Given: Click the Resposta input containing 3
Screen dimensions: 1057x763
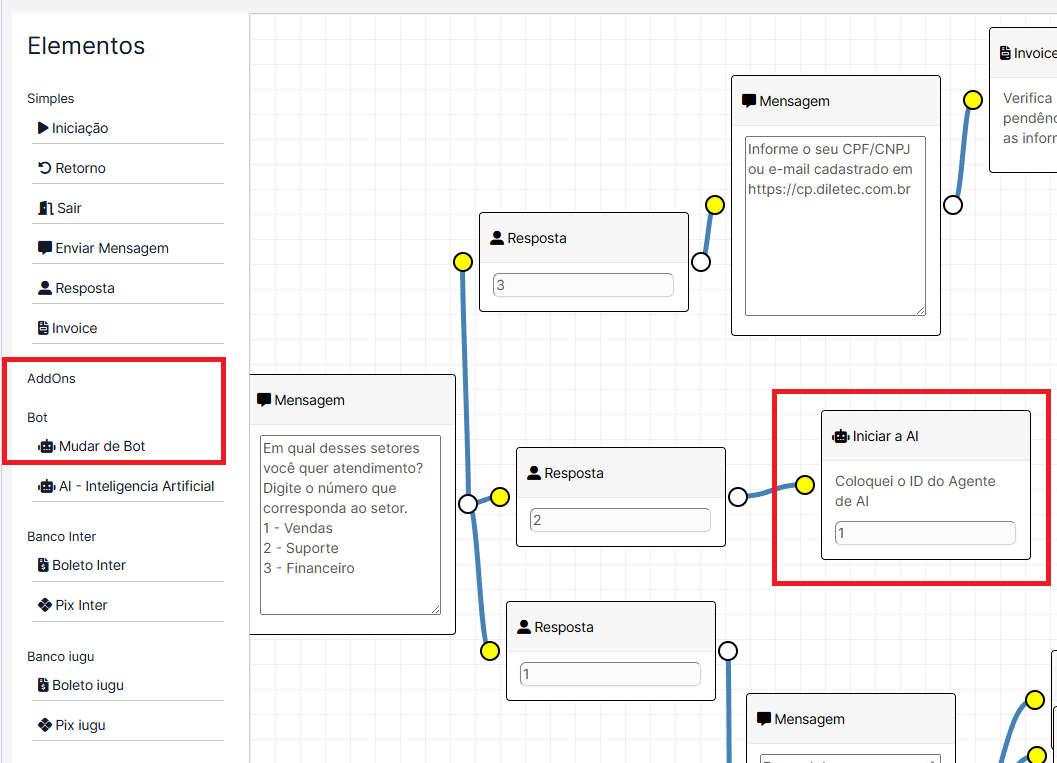Looking at the screenshot, I should (583, 285).
